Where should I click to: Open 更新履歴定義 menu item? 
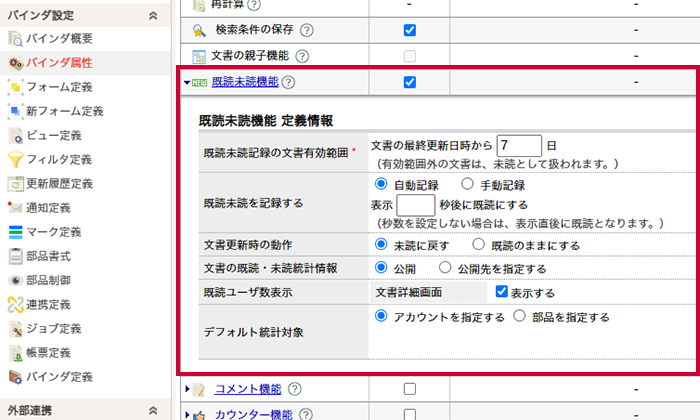[59, 184]
